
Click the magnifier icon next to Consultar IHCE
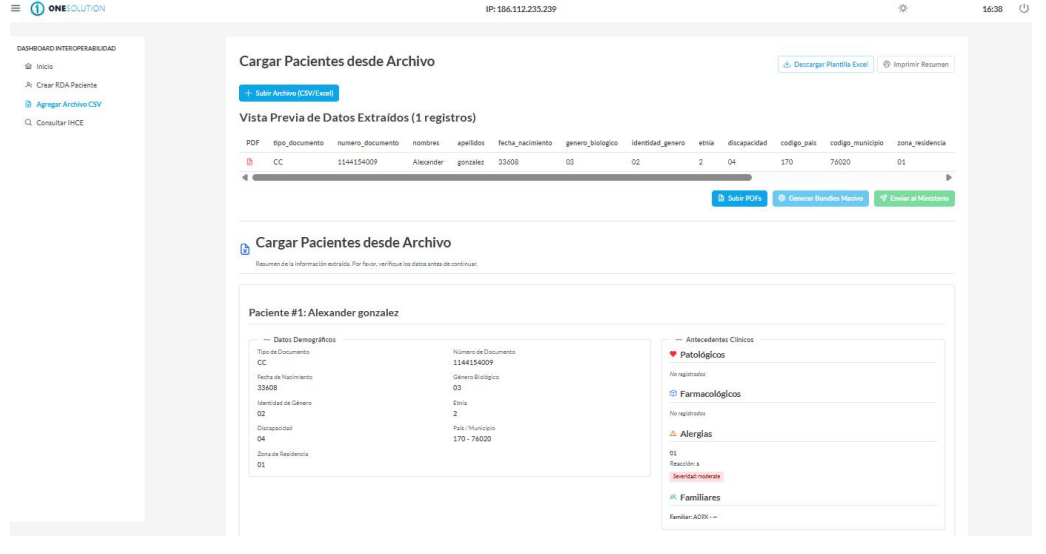point(28,123)
